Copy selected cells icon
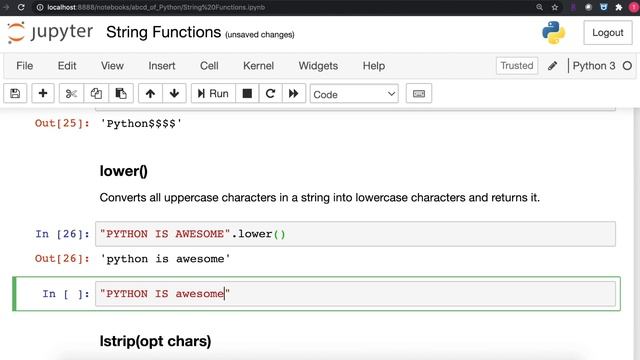The image size is (640, 360). [x=96, y=93]
